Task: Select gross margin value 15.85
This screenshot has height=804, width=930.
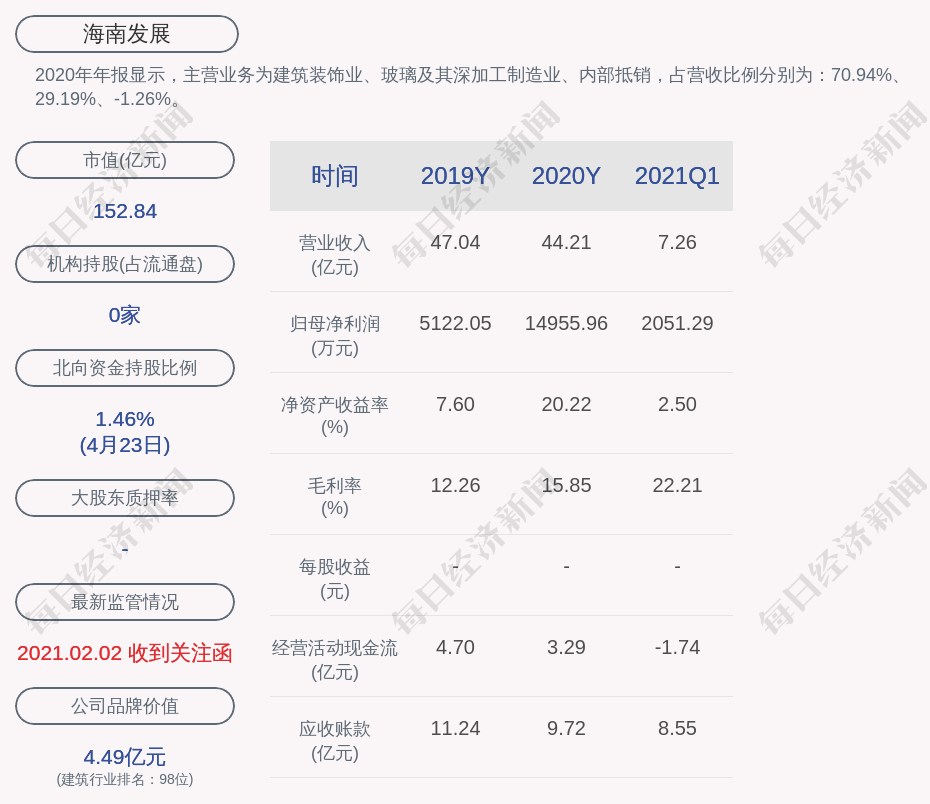Action: 566,486
